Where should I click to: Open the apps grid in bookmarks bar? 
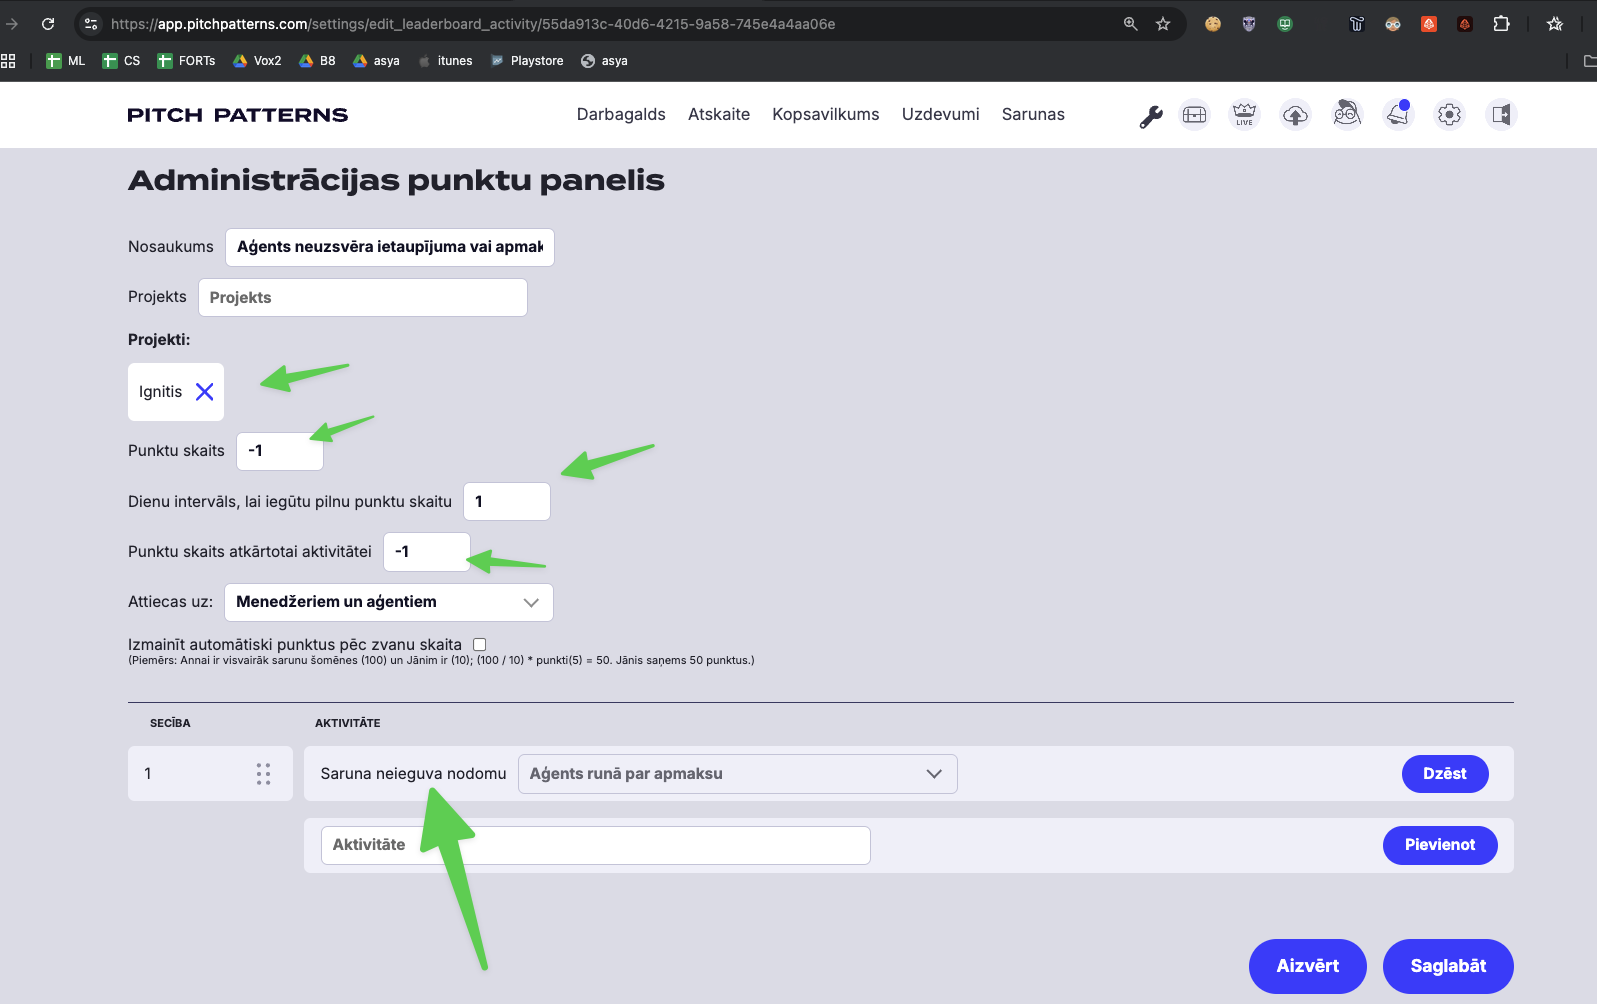coord(9,61)
